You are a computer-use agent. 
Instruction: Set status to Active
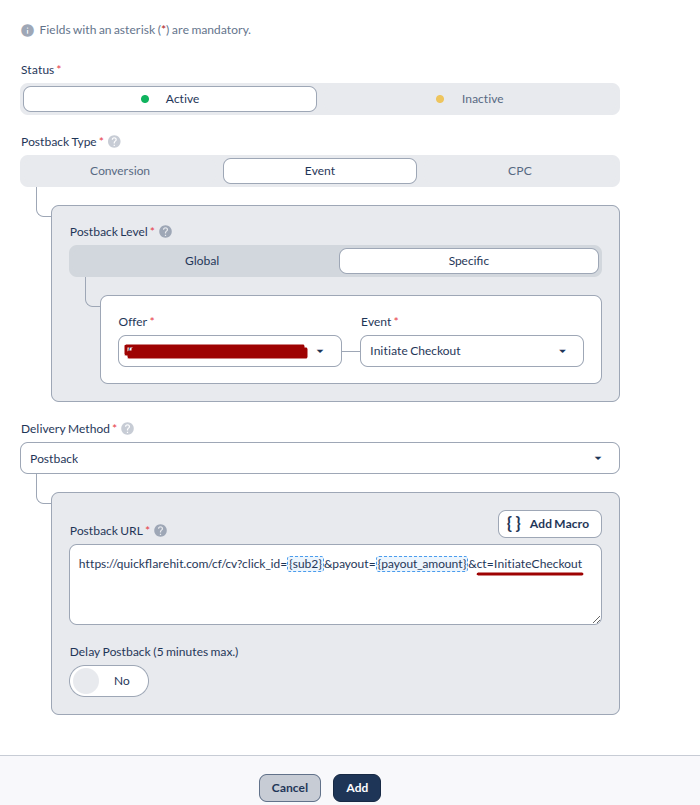[169, 99]
